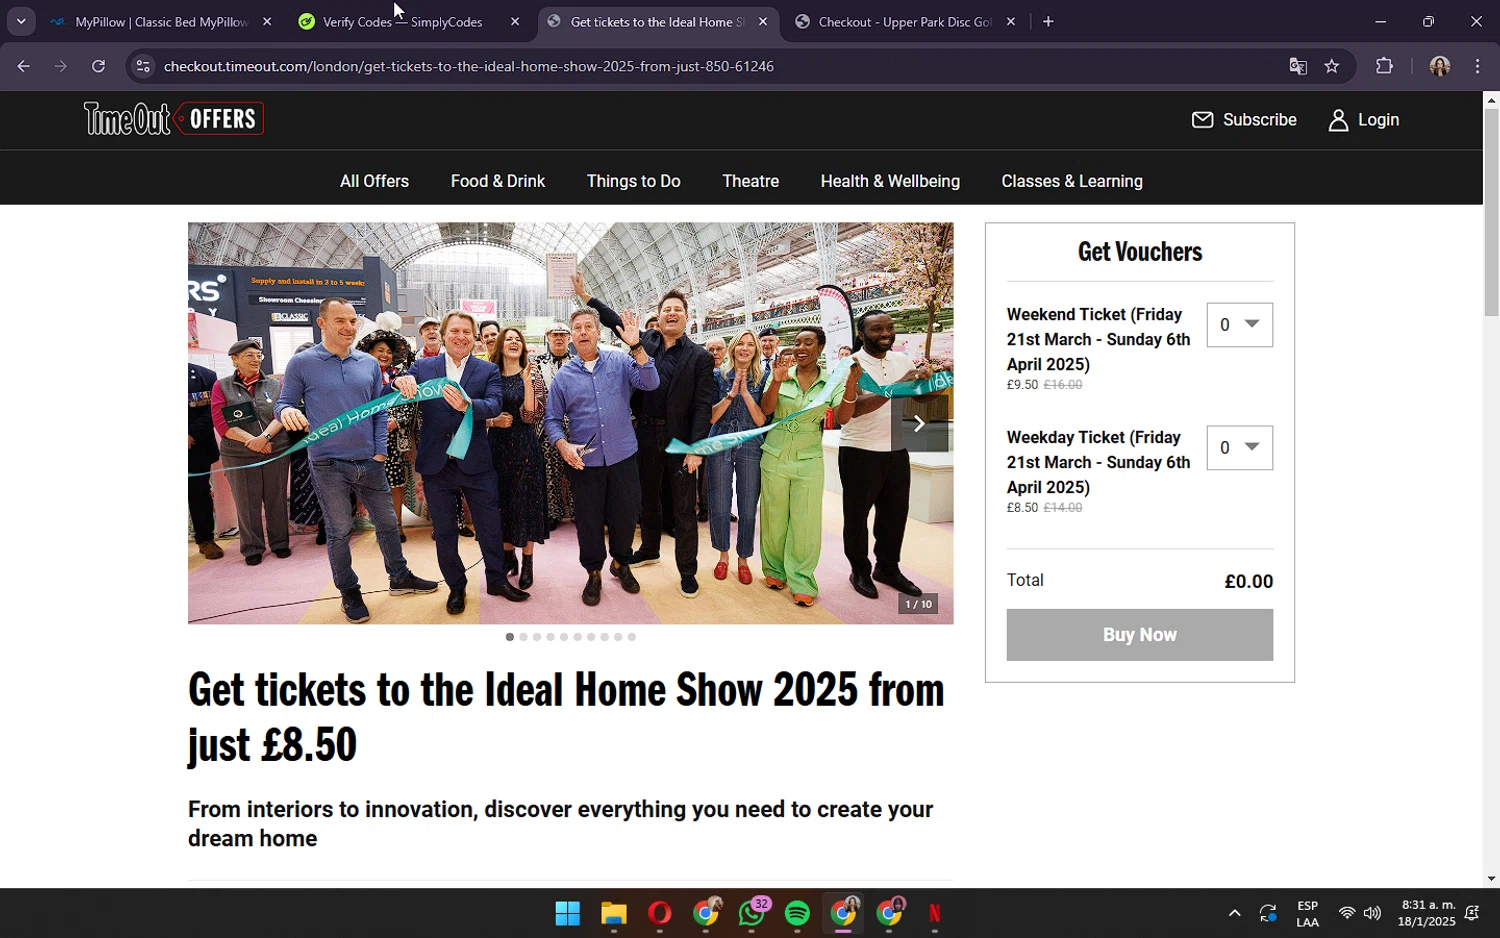Image resolution: width=1500 pixels, height=938 pixels.
Task: Open Classes & Learning category
Action: [x=1072, y=181]
